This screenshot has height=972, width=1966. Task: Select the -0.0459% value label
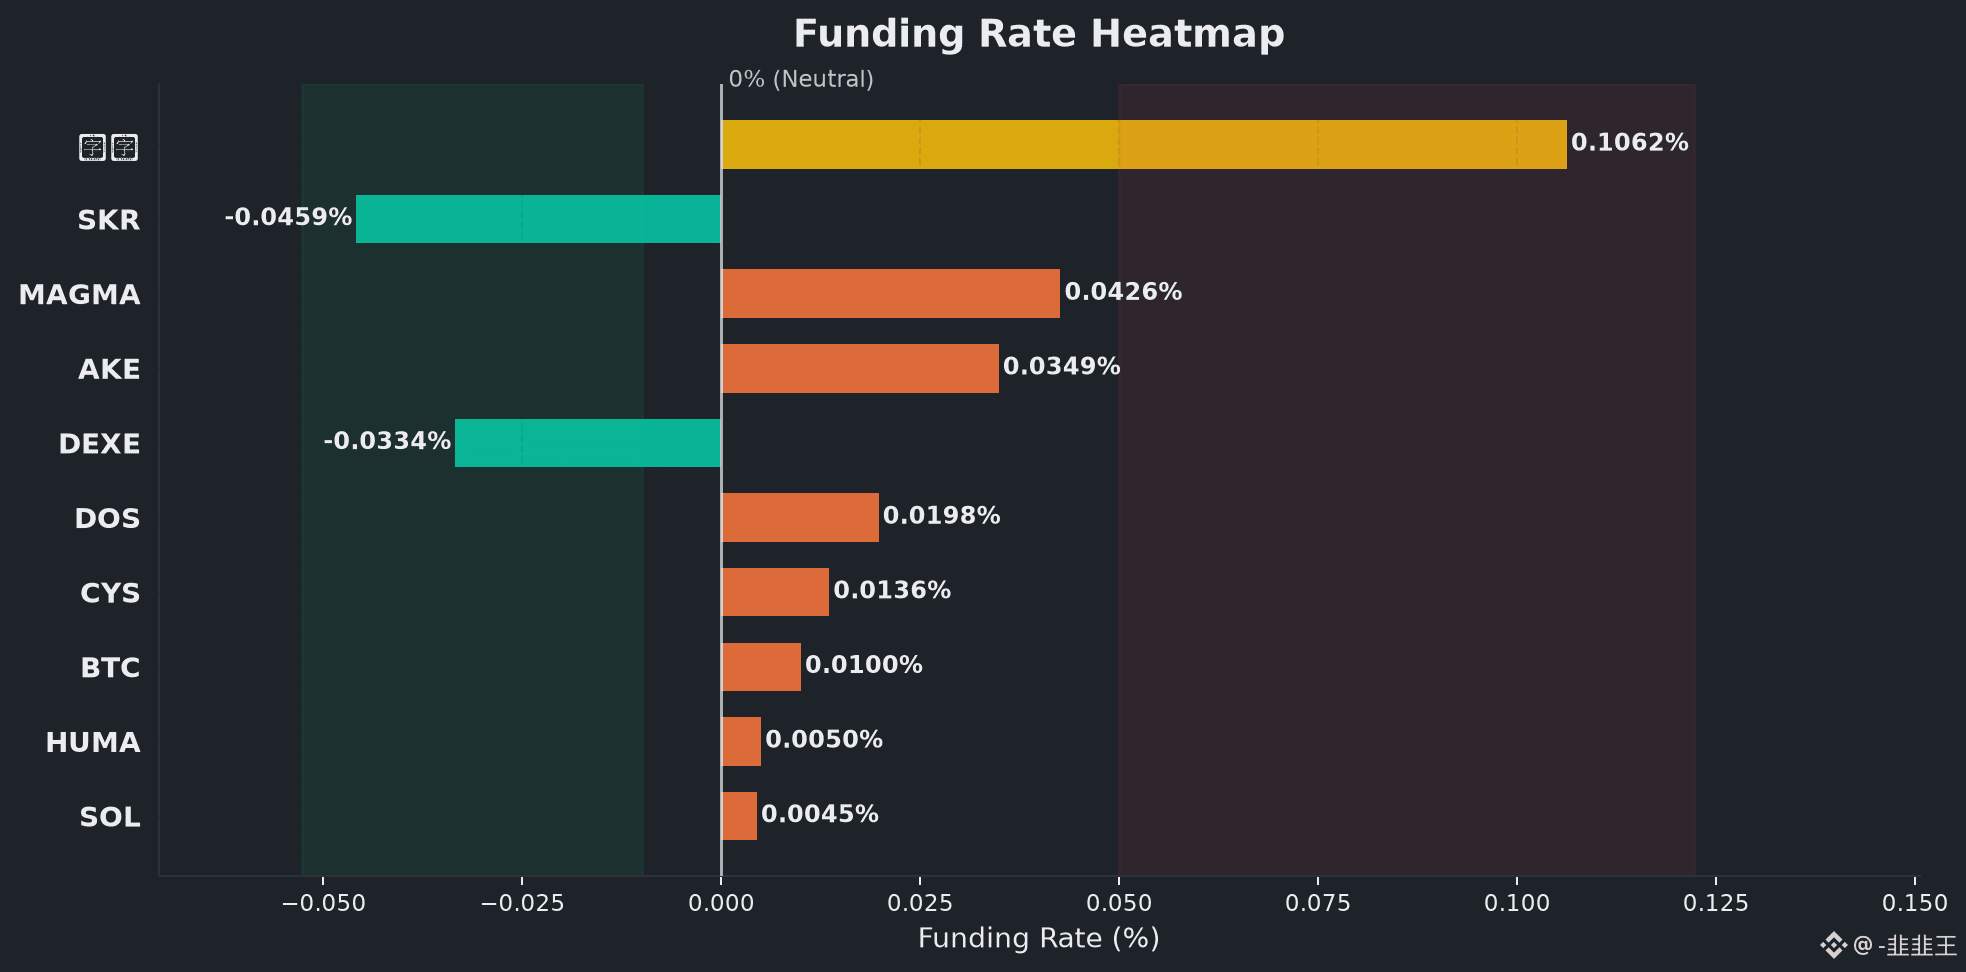click(x=288, y=217)
